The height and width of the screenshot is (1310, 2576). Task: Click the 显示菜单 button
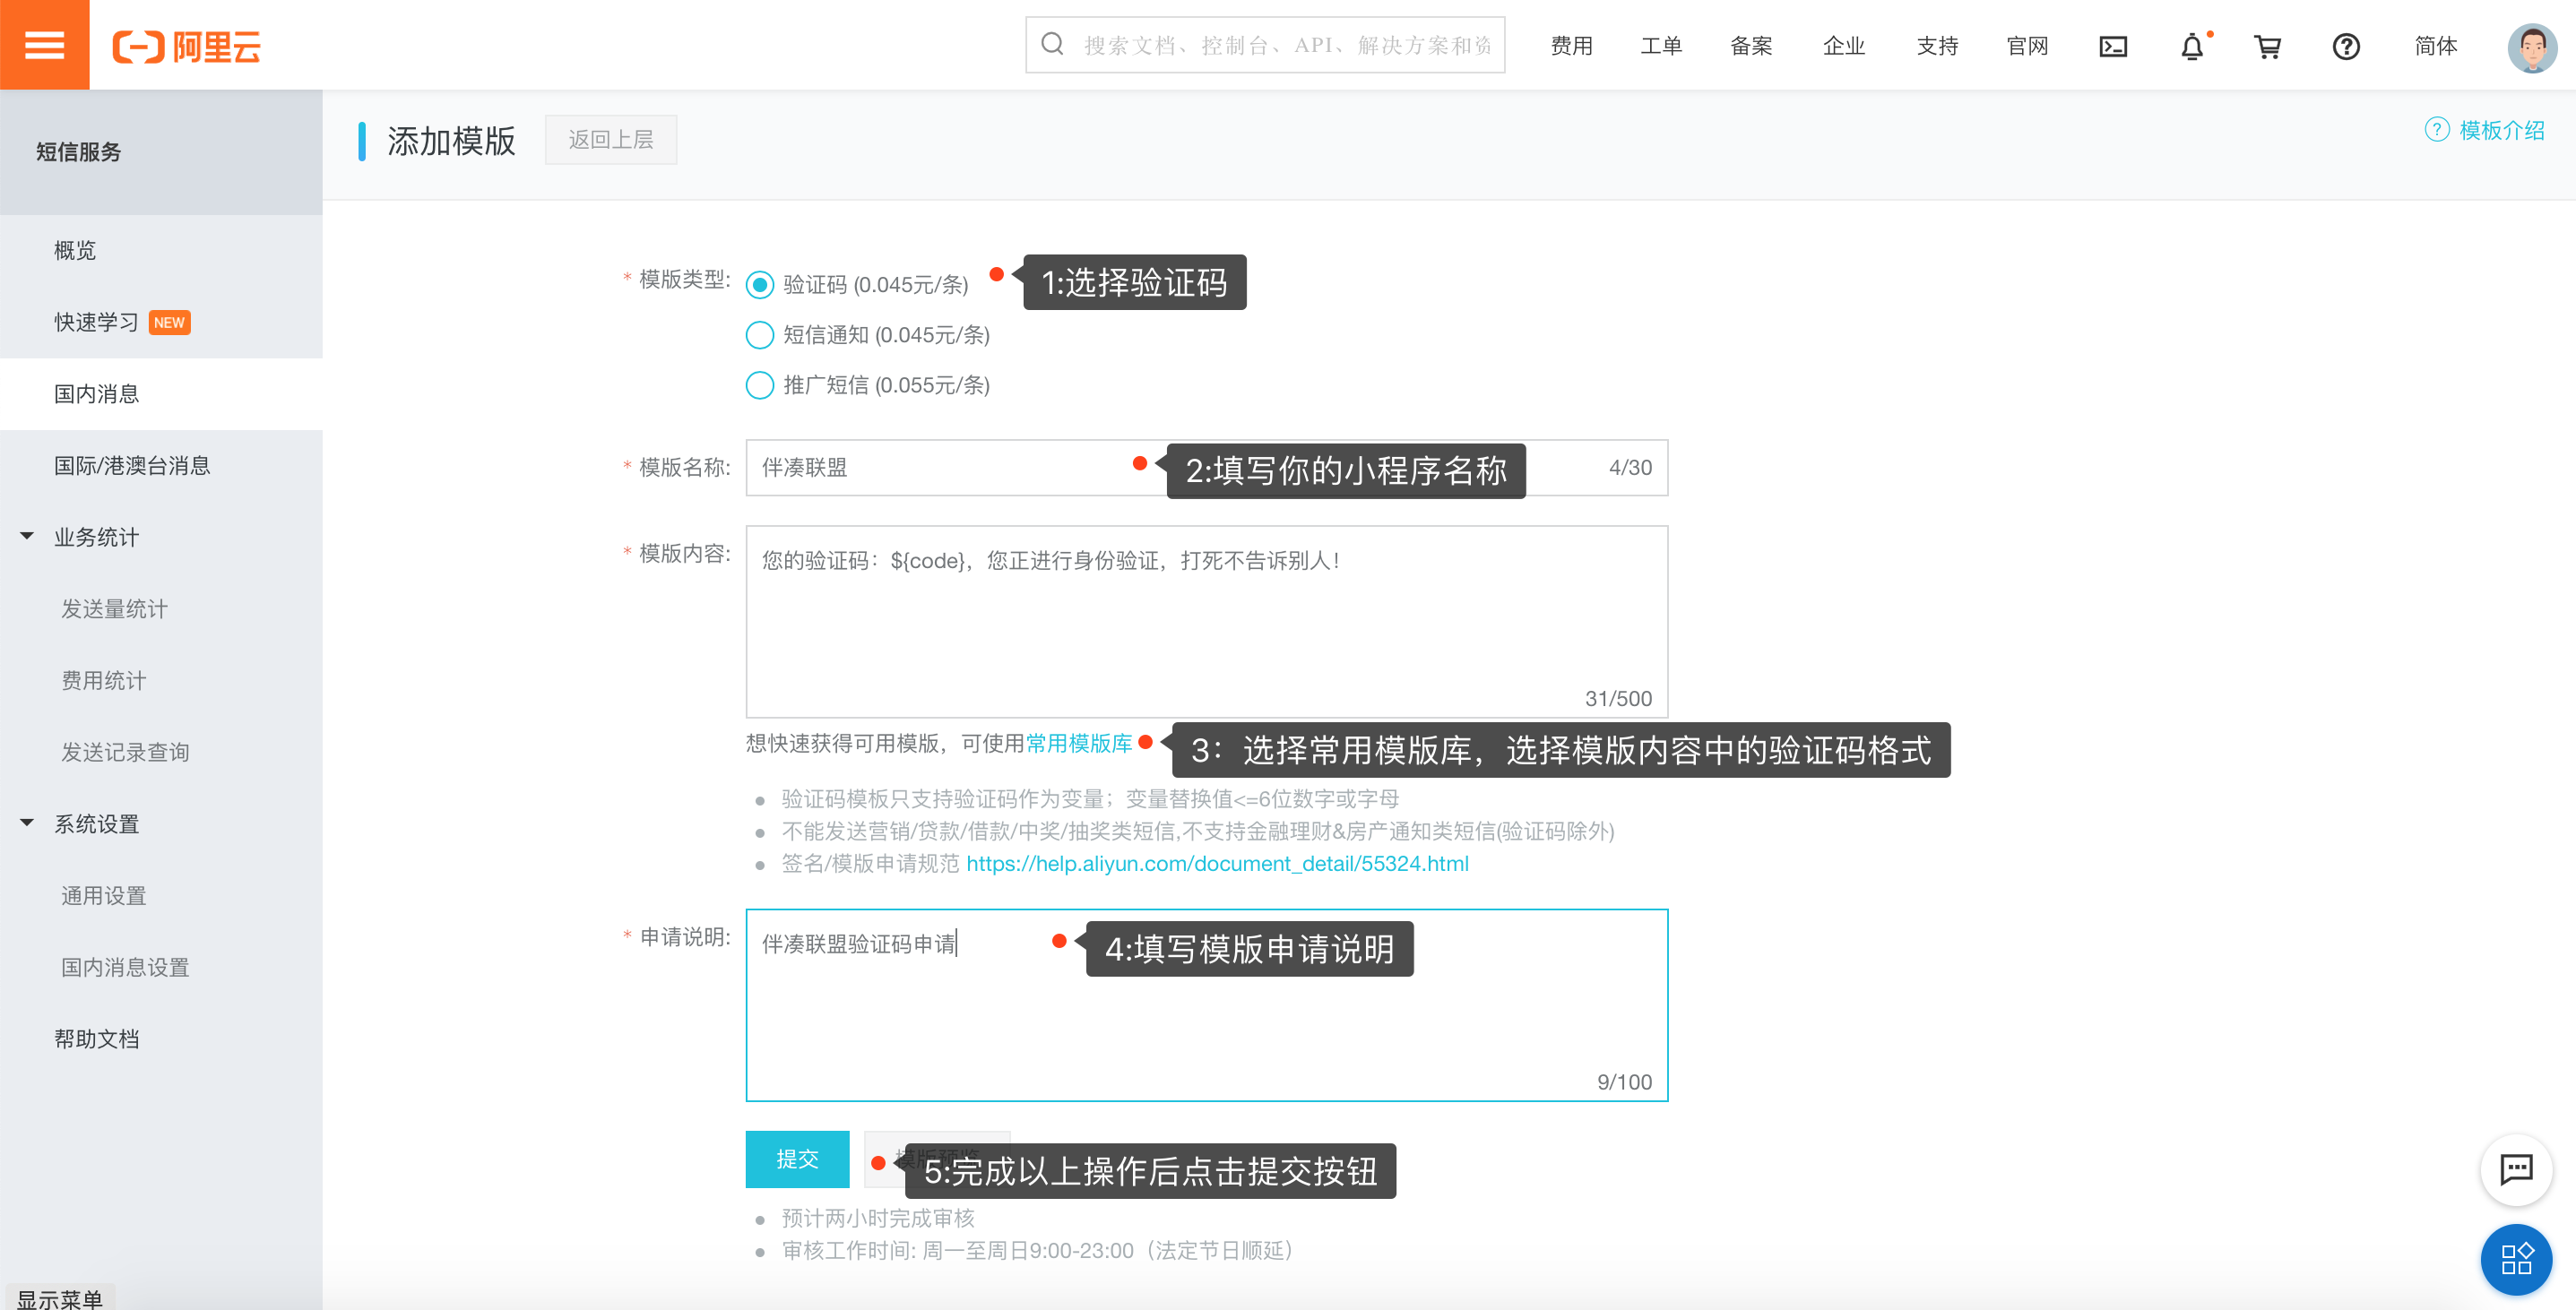(x=60, y=1298)
